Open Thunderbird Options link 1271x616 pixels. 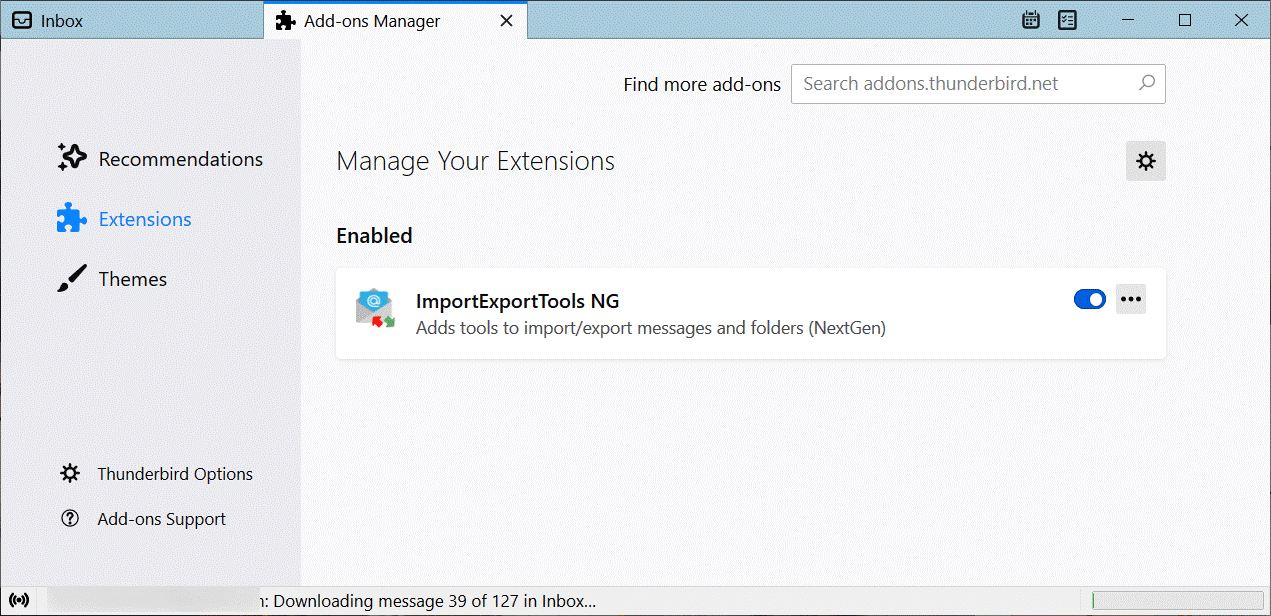pyautogui.click(x=175, y=474)
